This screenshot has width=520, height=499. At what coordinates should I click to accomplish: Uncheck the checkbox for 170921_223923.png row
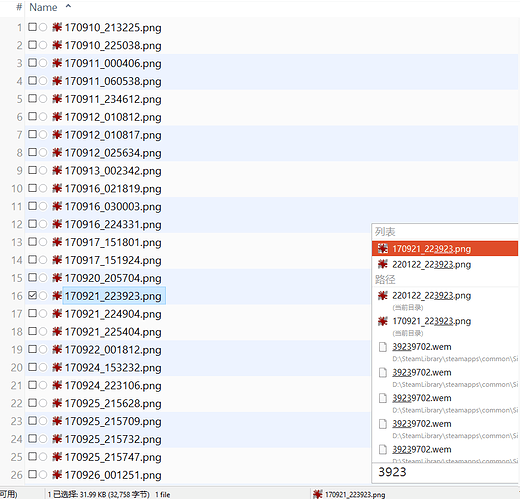32,295
